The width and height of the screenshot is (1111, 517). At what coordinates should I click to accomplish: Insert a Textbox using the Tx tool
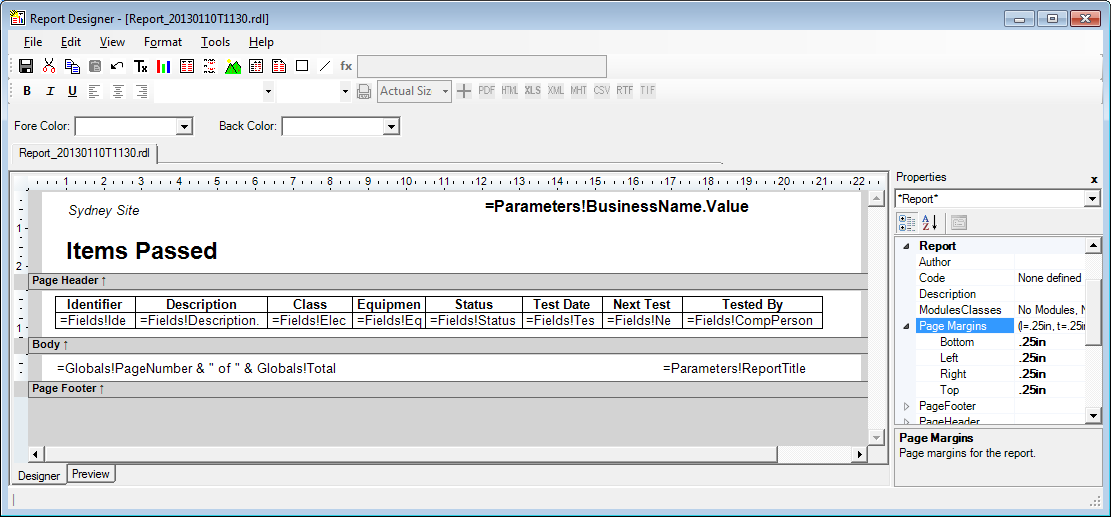[x=141, y=66]
